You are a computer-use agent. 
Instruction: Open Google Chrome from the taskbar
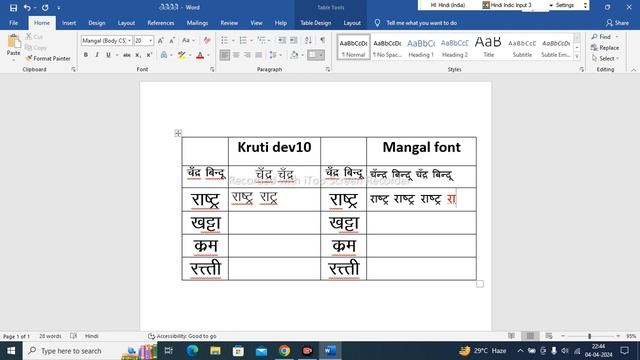tap(284, 351)
